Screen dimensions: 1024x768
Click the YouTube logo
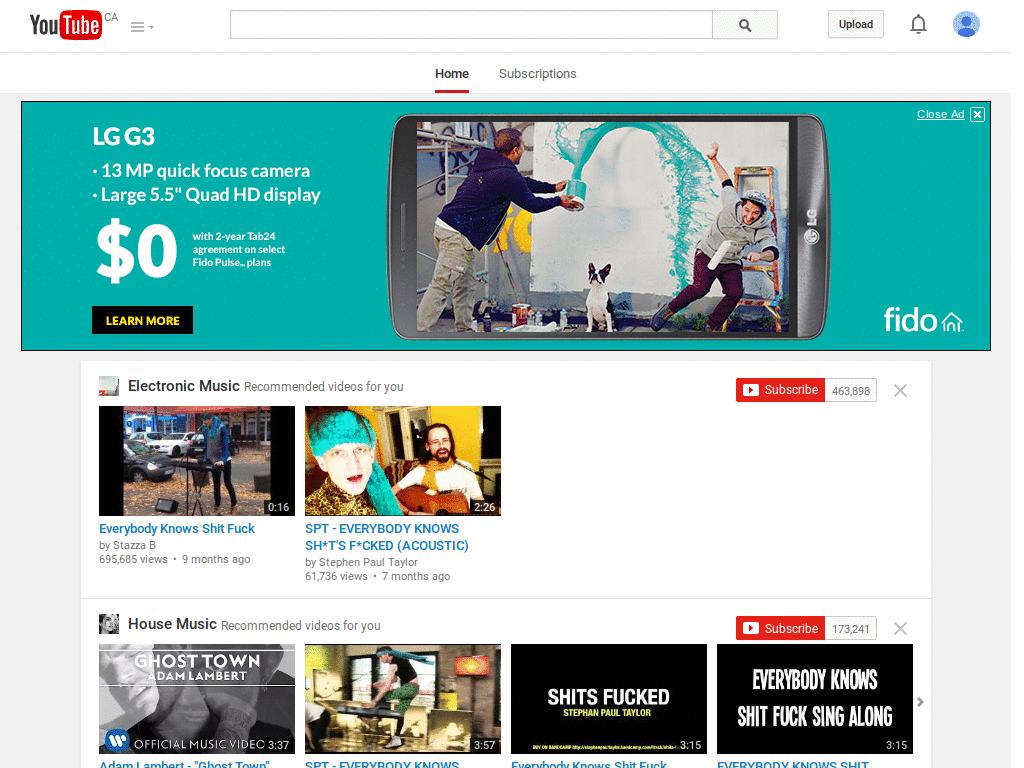(x=66, y=25)
